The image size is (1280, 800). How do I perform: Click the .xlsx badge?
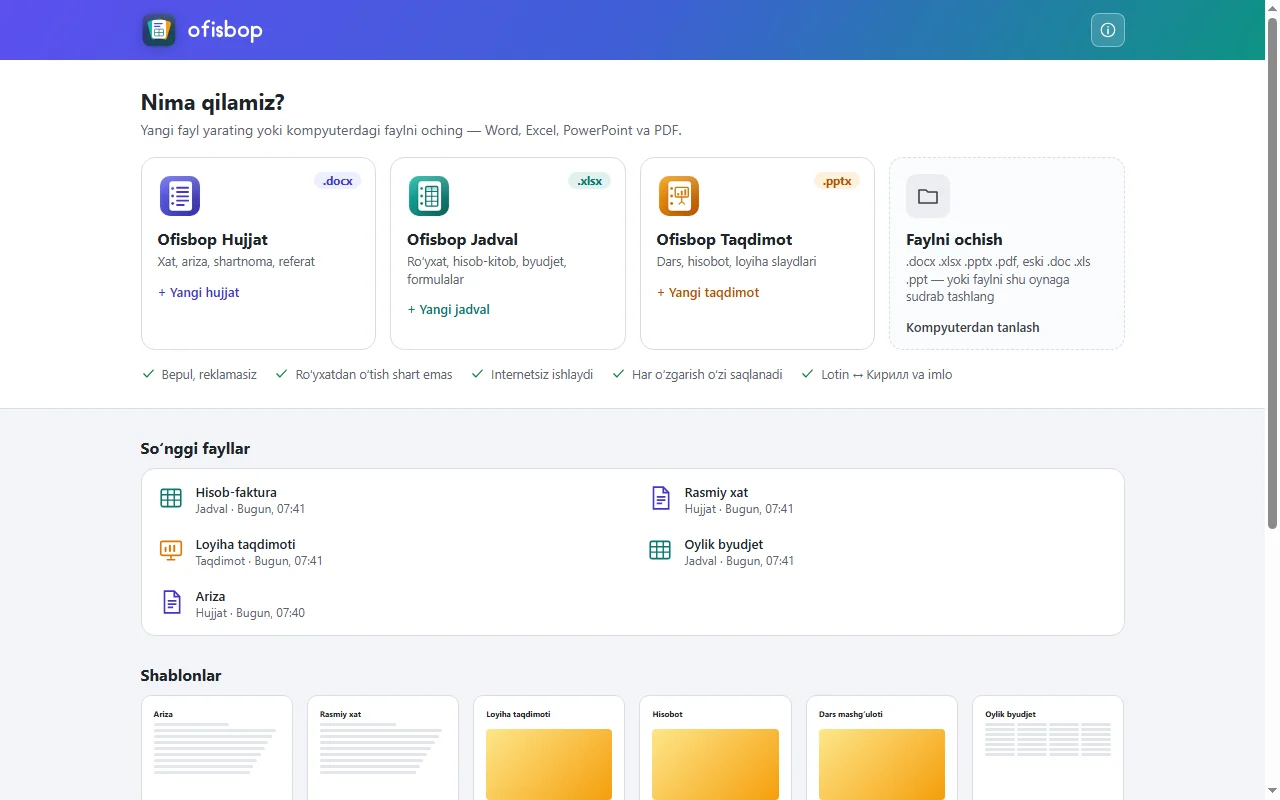coord(590,181)
